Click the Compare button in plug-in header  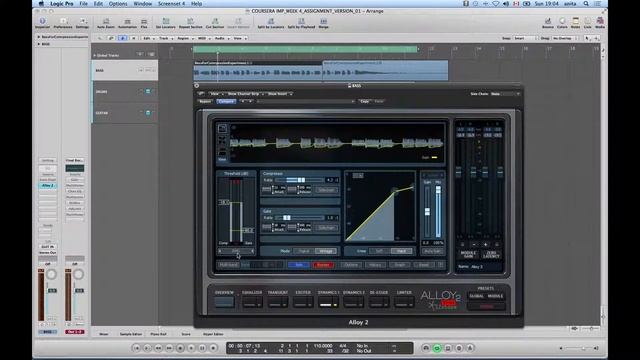click(x=226, y=101)
